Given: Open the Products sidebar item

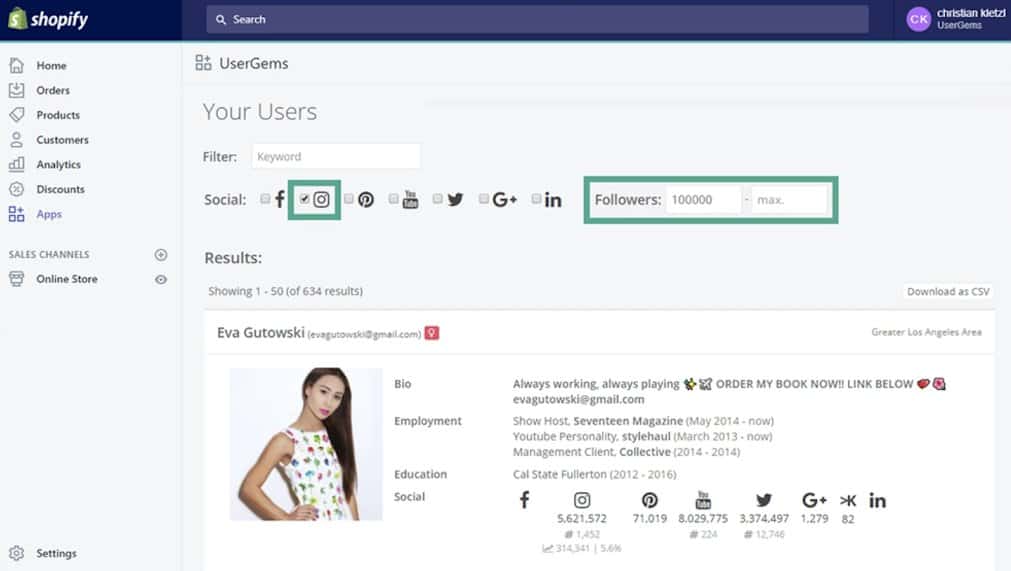Looking at the screenshot, I should click(58, 115).
